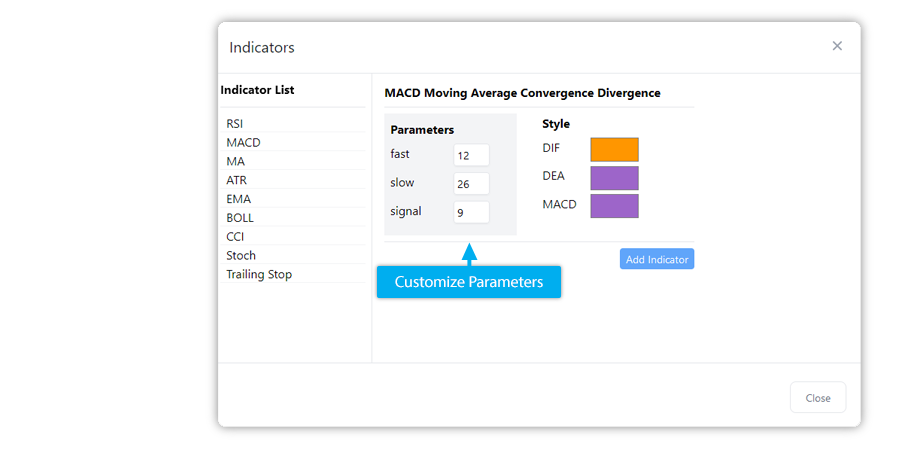Select CCI indicator in list
The image size is (900, 450).
(x=235, y=237)
